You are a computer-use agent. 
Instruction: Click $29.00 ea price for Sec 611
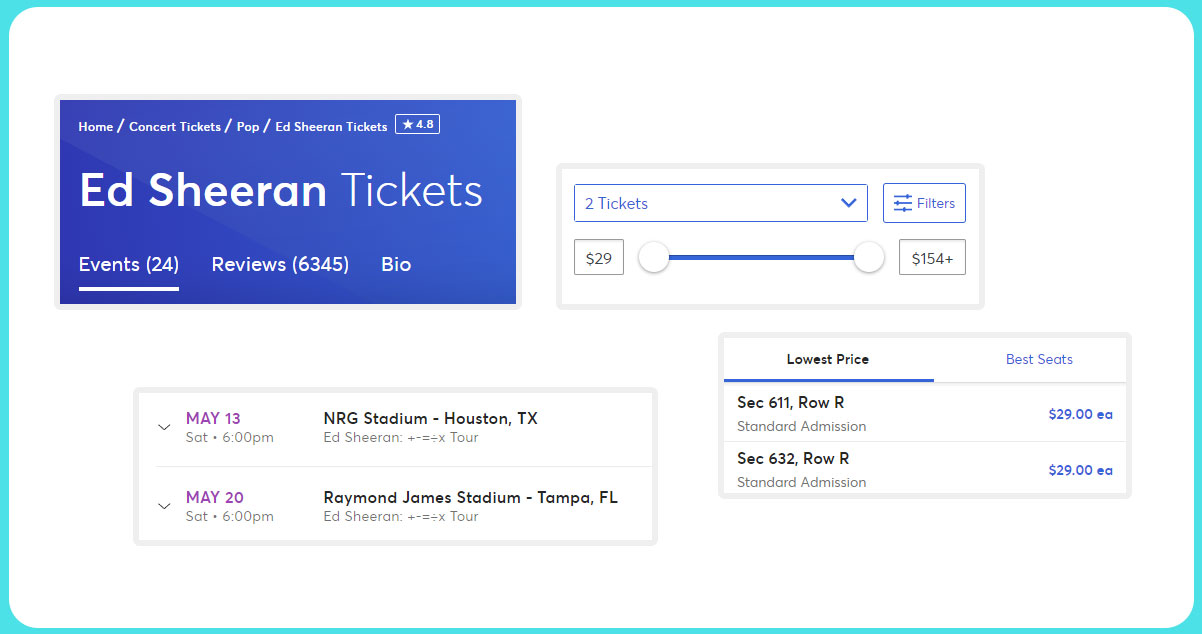pos(1080,414)
